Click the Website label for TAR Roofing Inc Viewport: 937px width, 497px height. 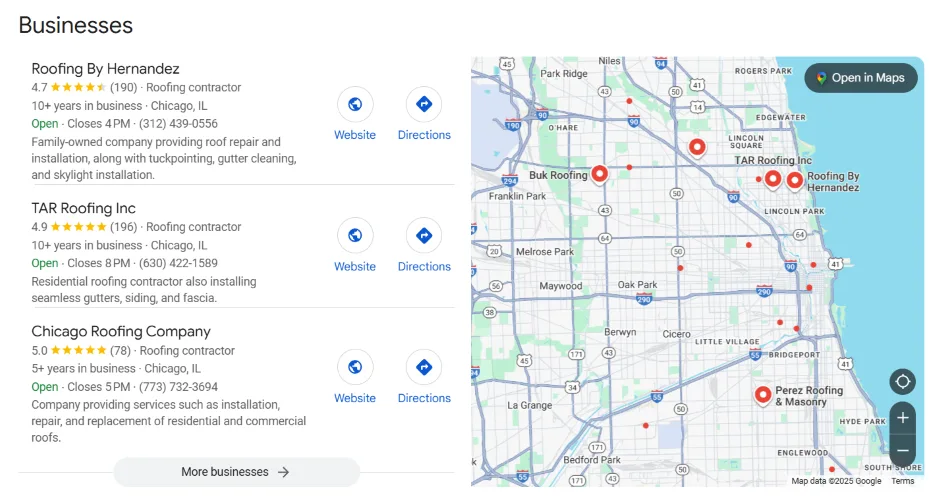(355, 266)
